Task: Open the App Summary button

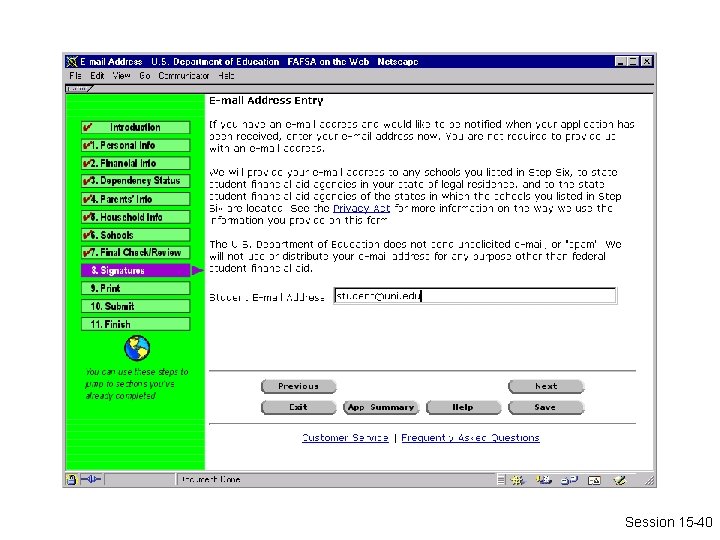Action: [x=381, y=407]
